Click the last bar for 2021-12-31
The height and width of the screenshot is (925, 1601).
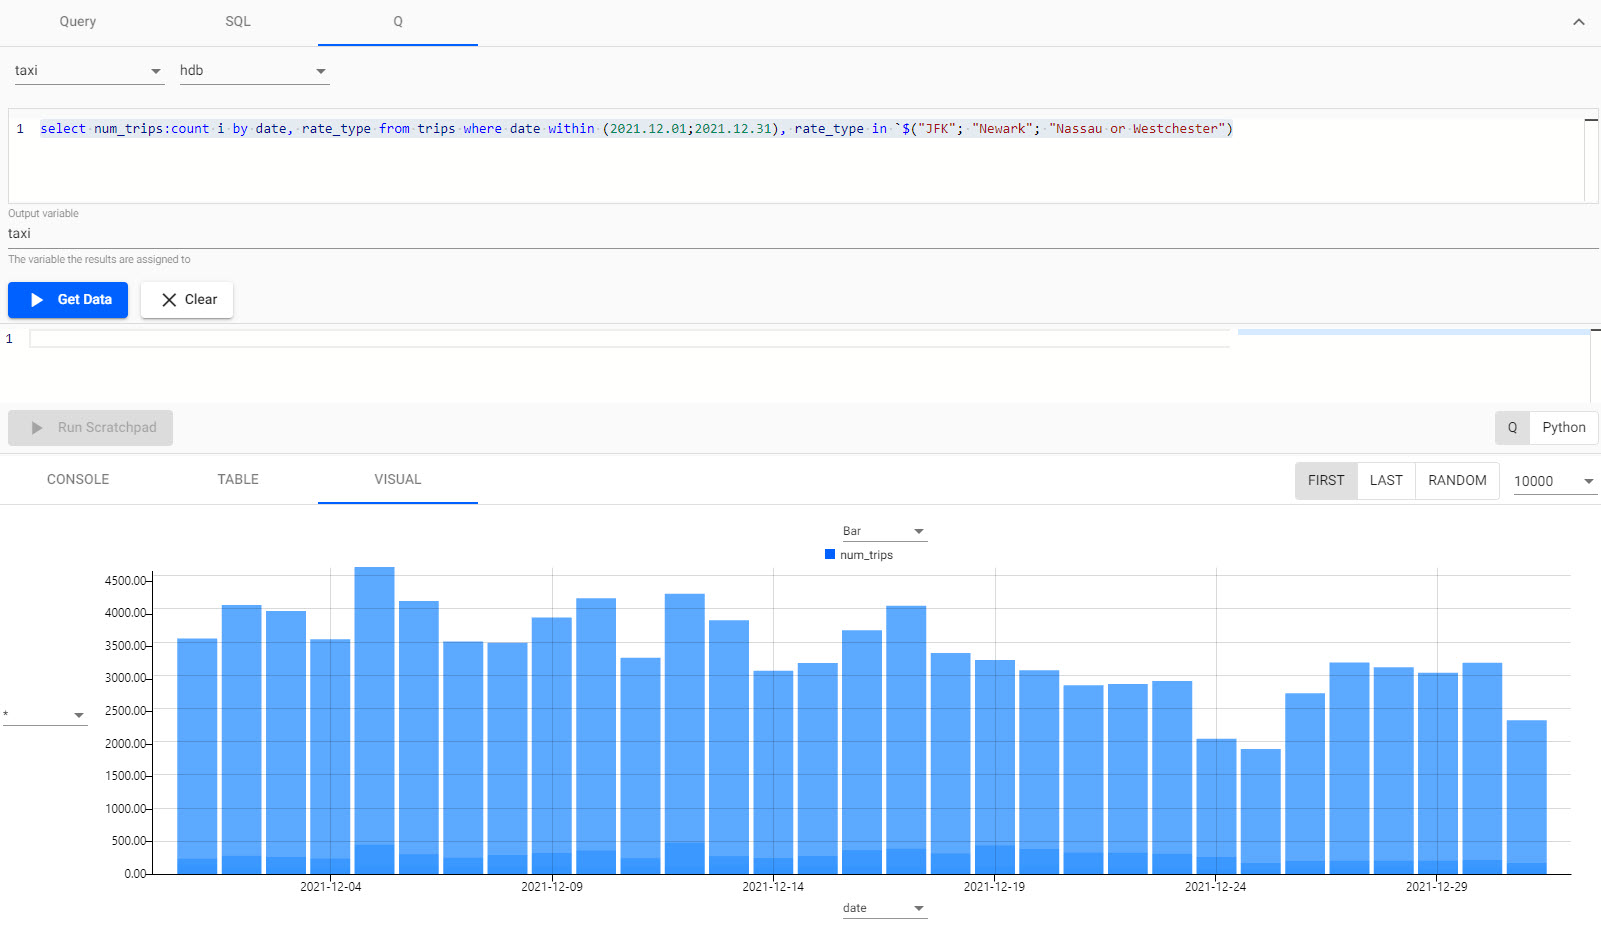pyautogui.click(x=1527, y=797)
